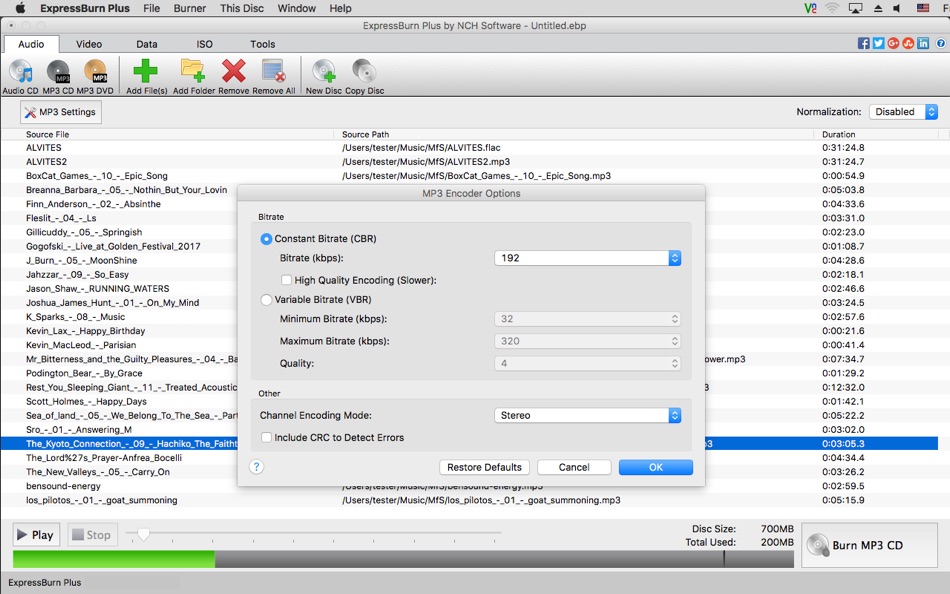This screenshot has width=950, height=594.
Task: Click the Play button
Action: [x=36, y=535]
